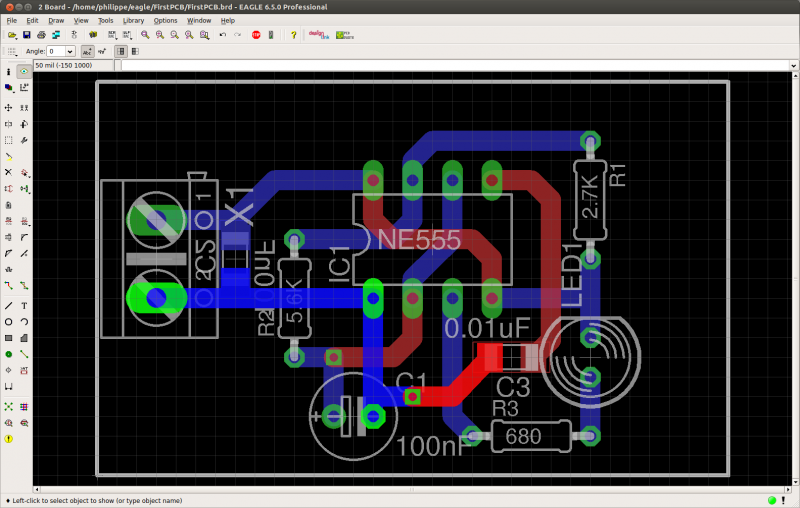This screenshot has width=800, height=508.
Task: Toggle the Show (eye) tool
Action: pyautogui.click(x=24, y=71)
